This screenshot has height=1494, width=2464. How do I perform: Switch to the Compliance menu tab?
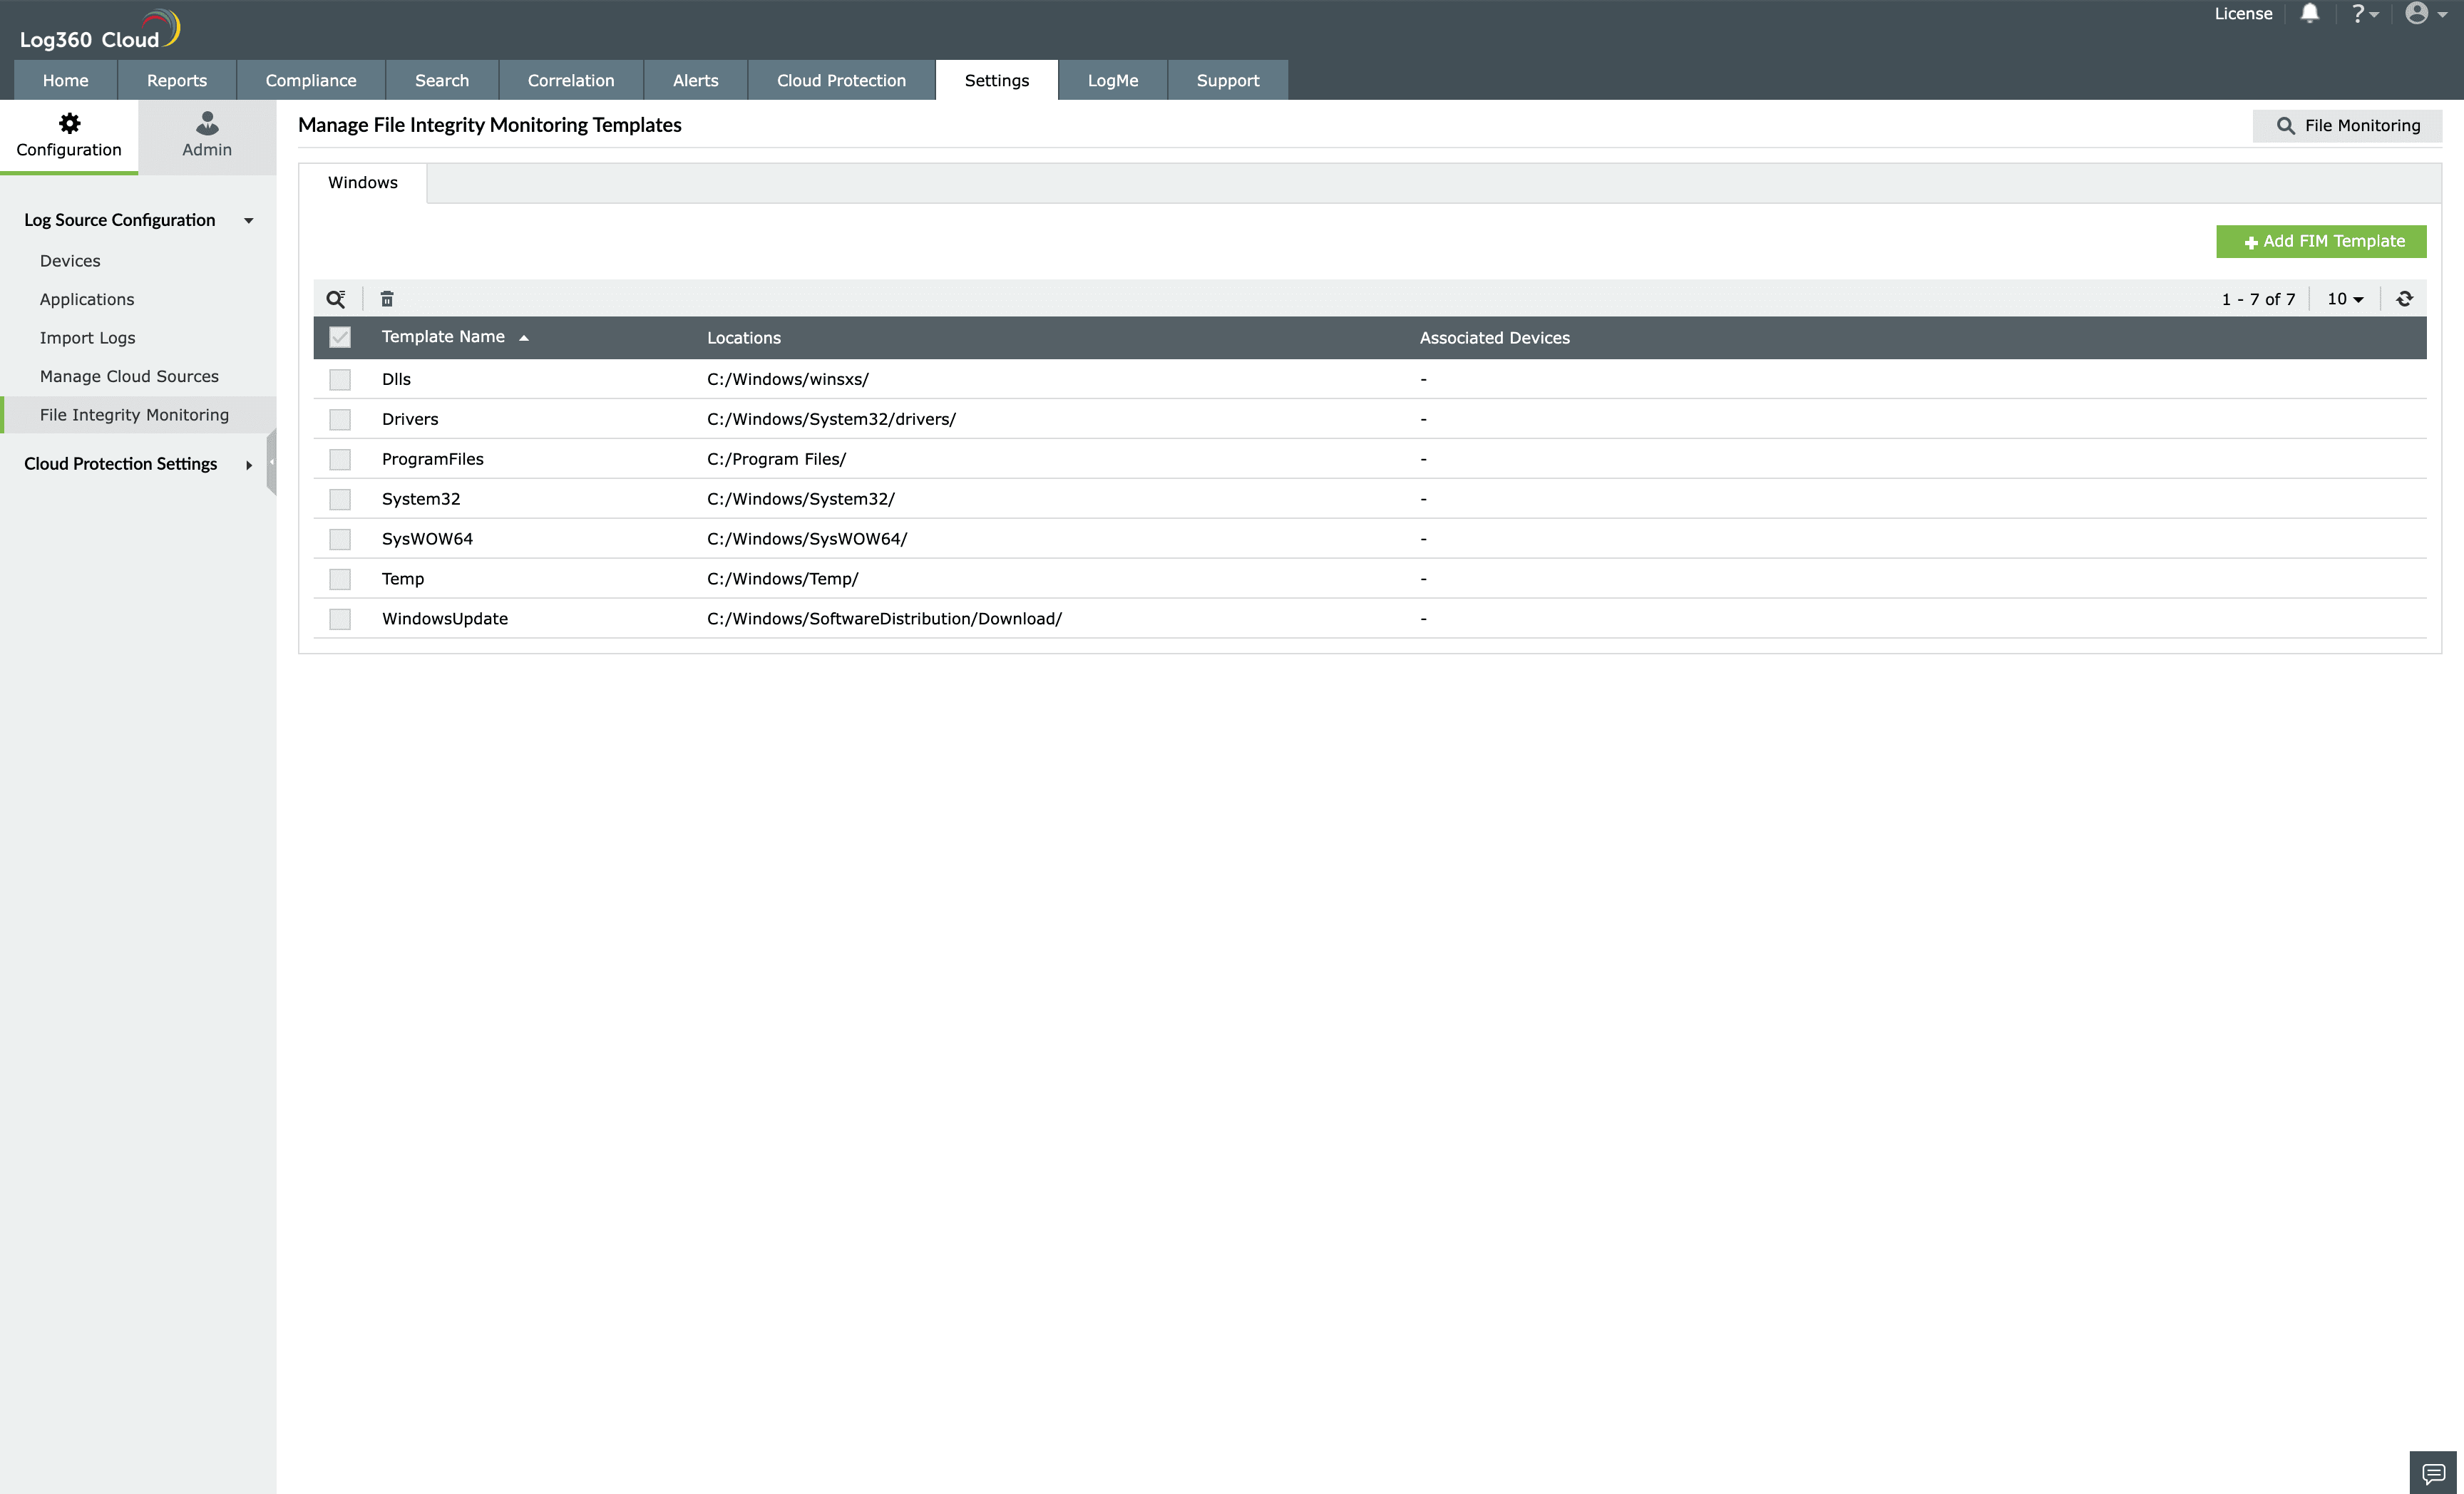tap(309, 79)
